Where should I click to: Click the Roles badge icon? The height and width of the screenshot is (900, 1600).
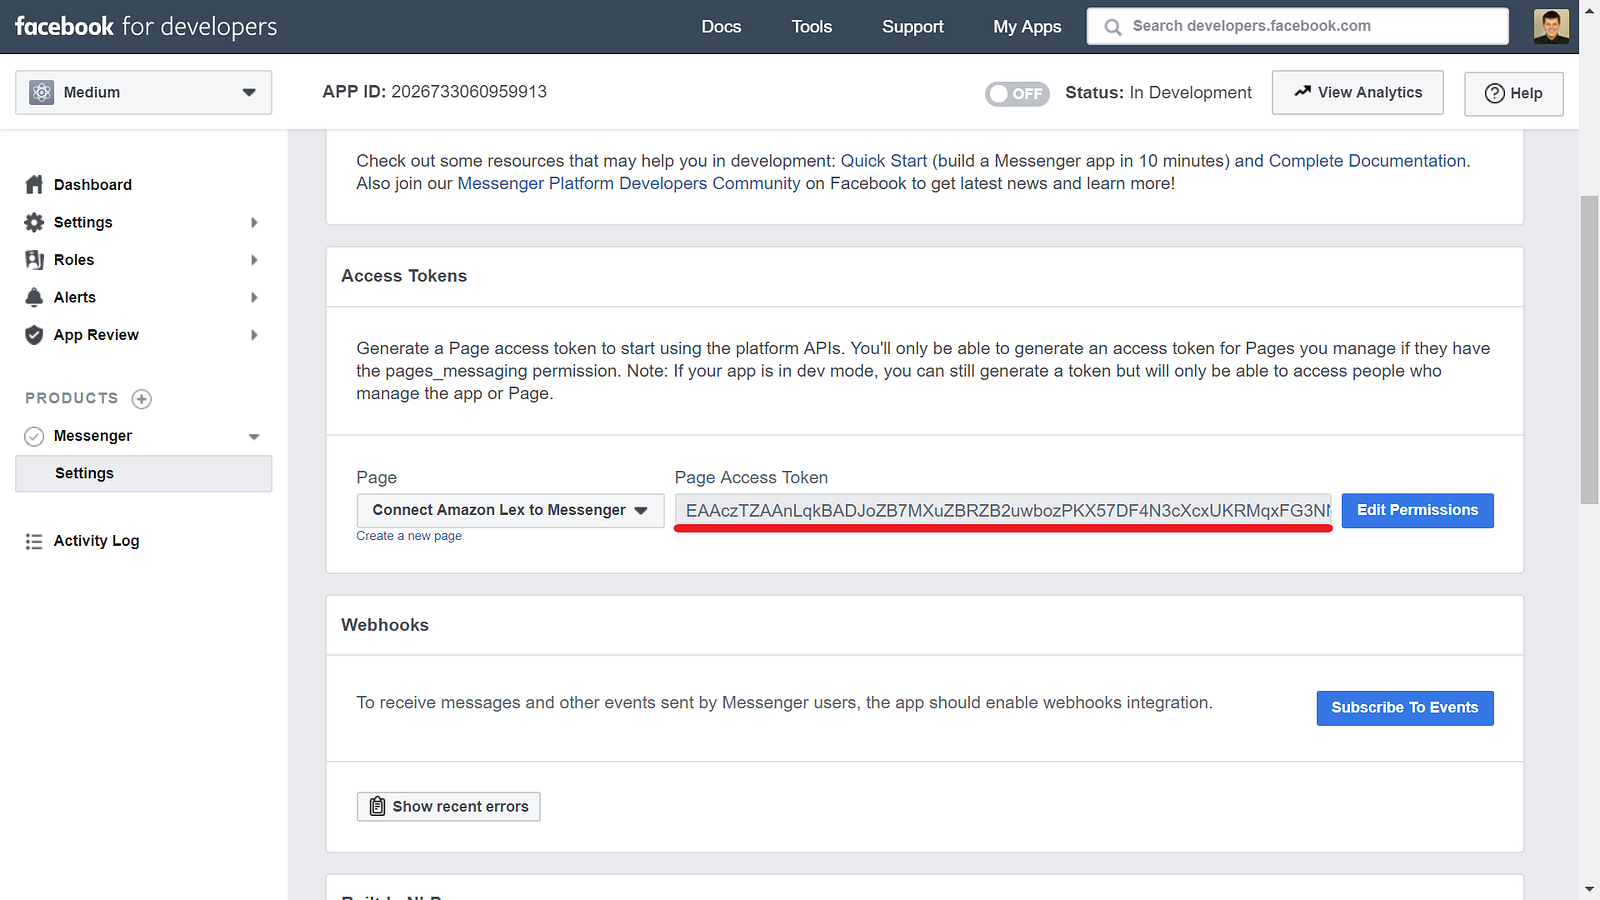click(x=34, y=259)
